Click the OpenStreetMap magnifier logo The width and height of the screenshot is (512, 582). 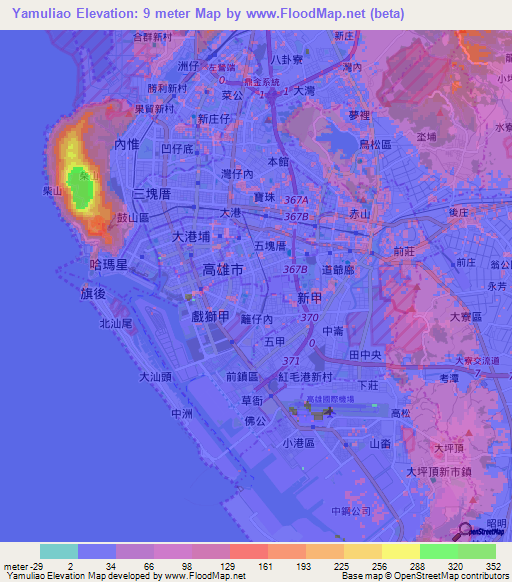463,532
